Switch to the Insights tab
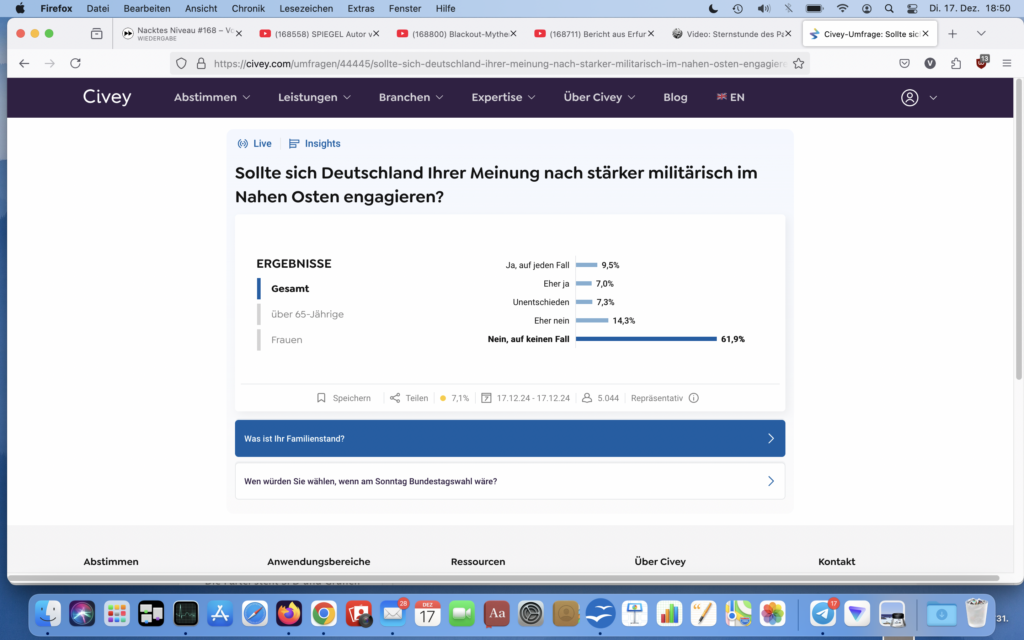The width and height of the screenshot is (1024, 640). (315, 144)
